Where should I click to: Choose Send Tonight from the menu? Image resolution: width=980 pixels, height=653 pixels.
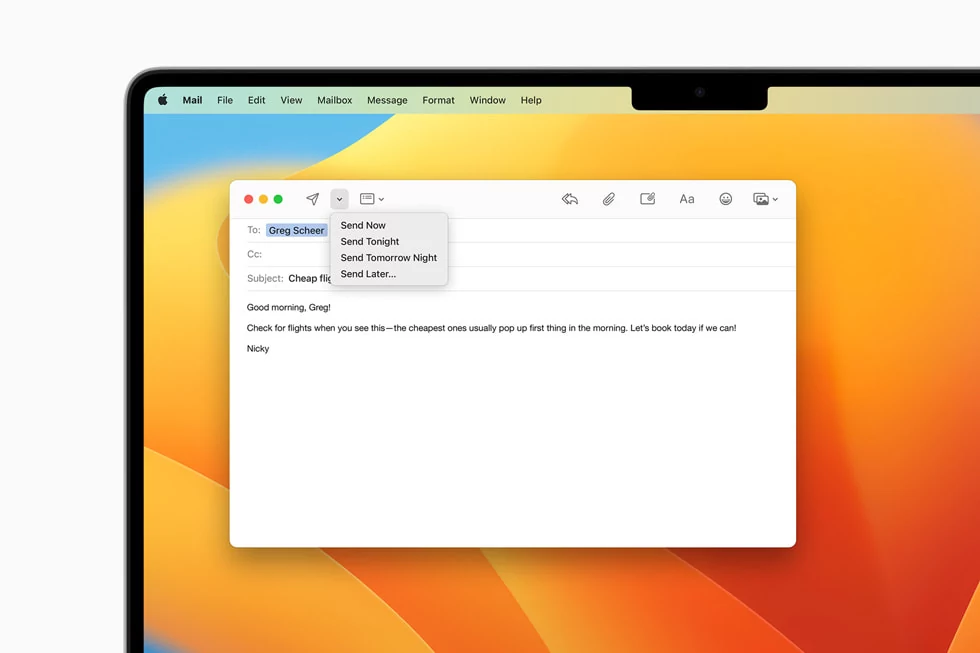pyautogui.click(x=389, y=241)
